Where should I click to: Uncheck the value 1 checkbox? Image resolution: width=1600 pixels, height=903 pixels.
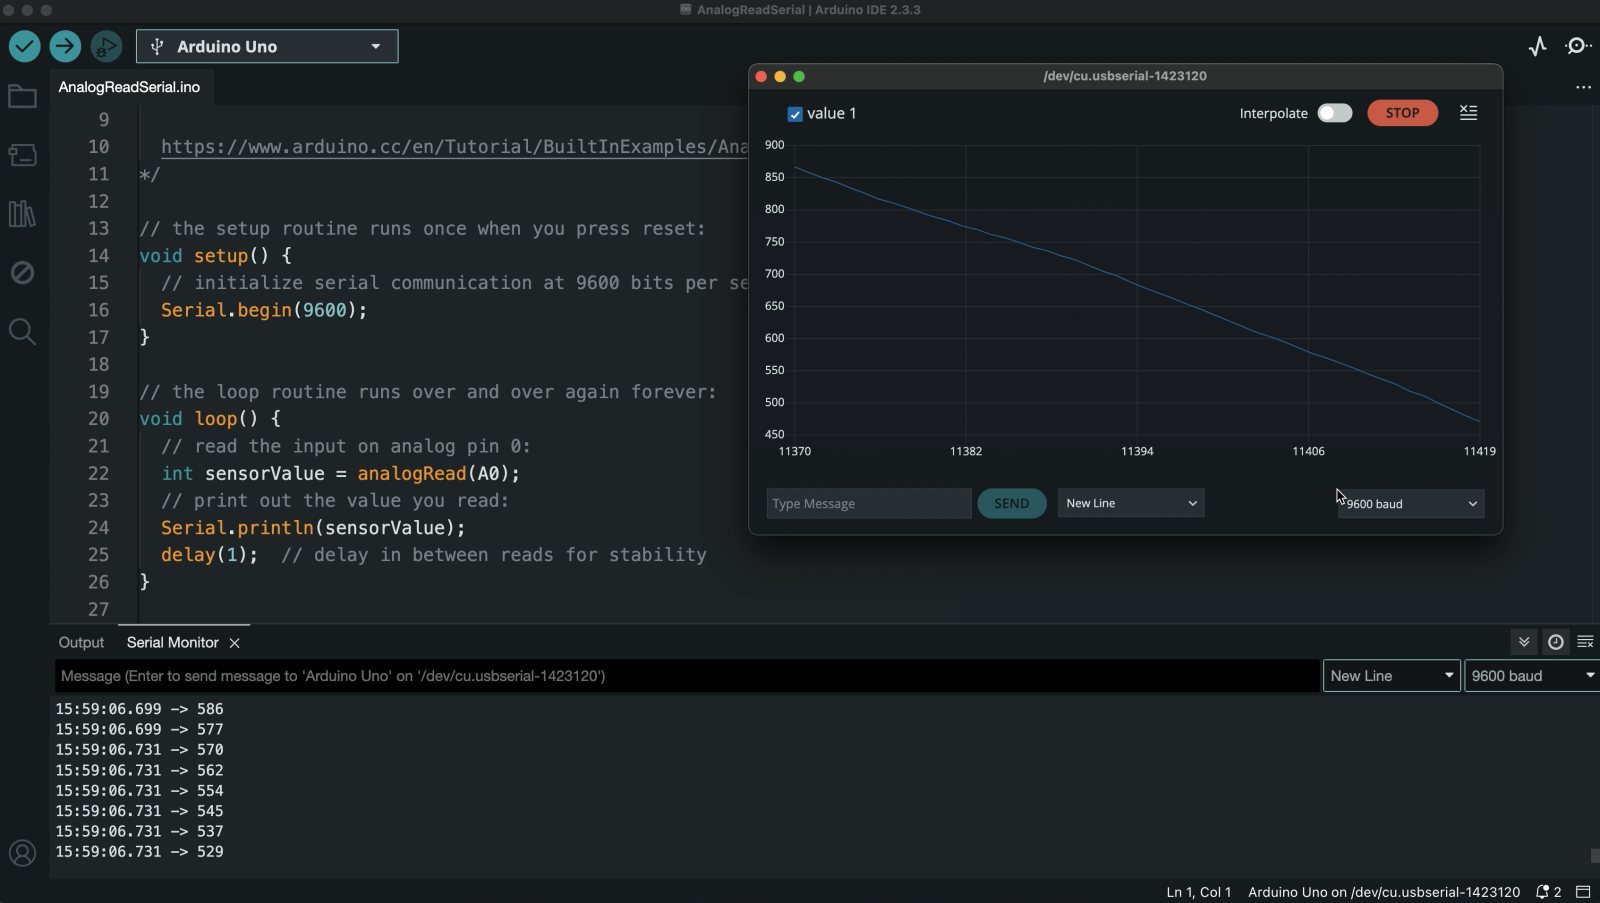pyautogui.click(x=795, y=114)
